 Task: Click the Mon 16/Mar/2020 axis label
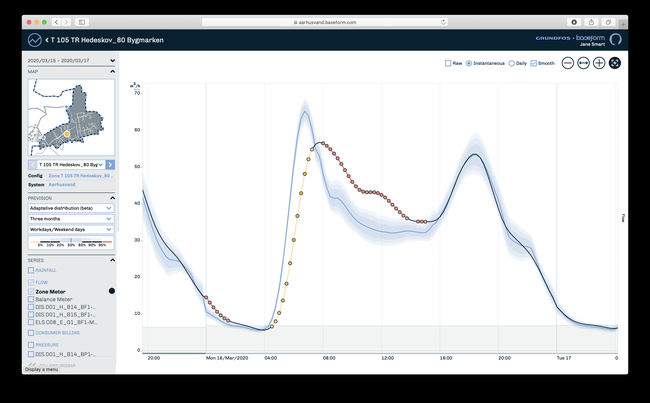(227, 358)
